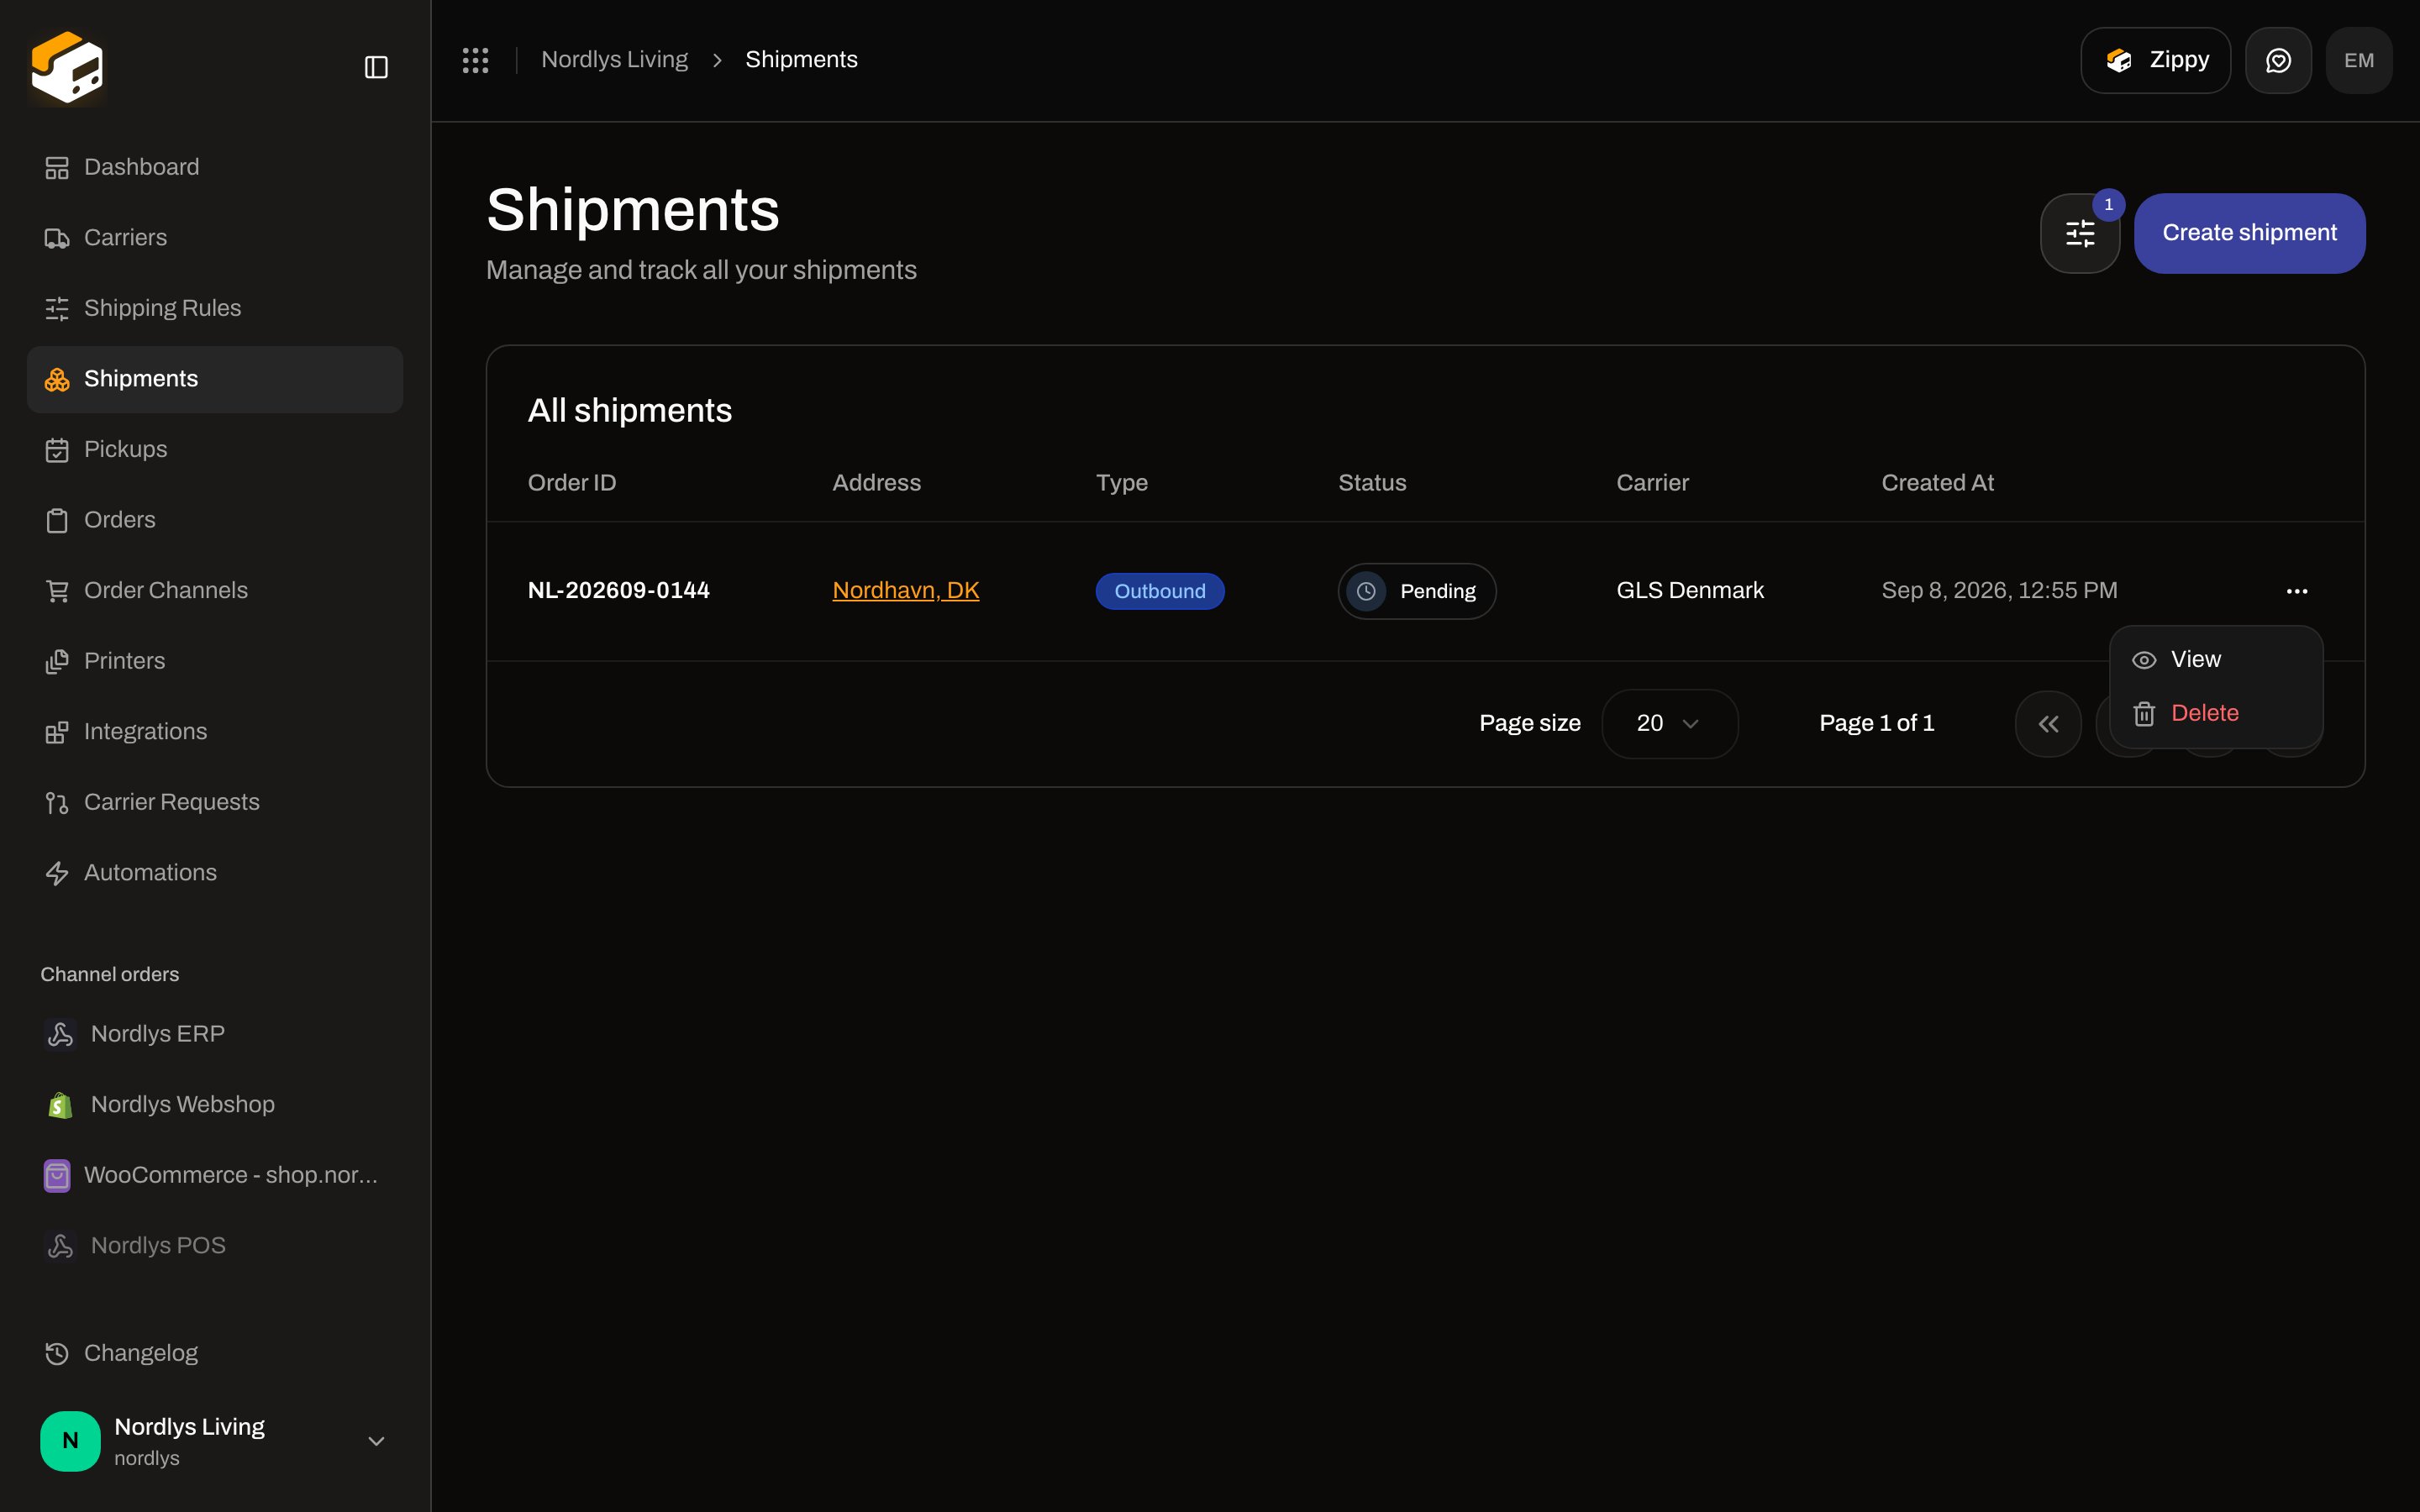Toggle the row's three-dot actions menu

(2297, 591)
